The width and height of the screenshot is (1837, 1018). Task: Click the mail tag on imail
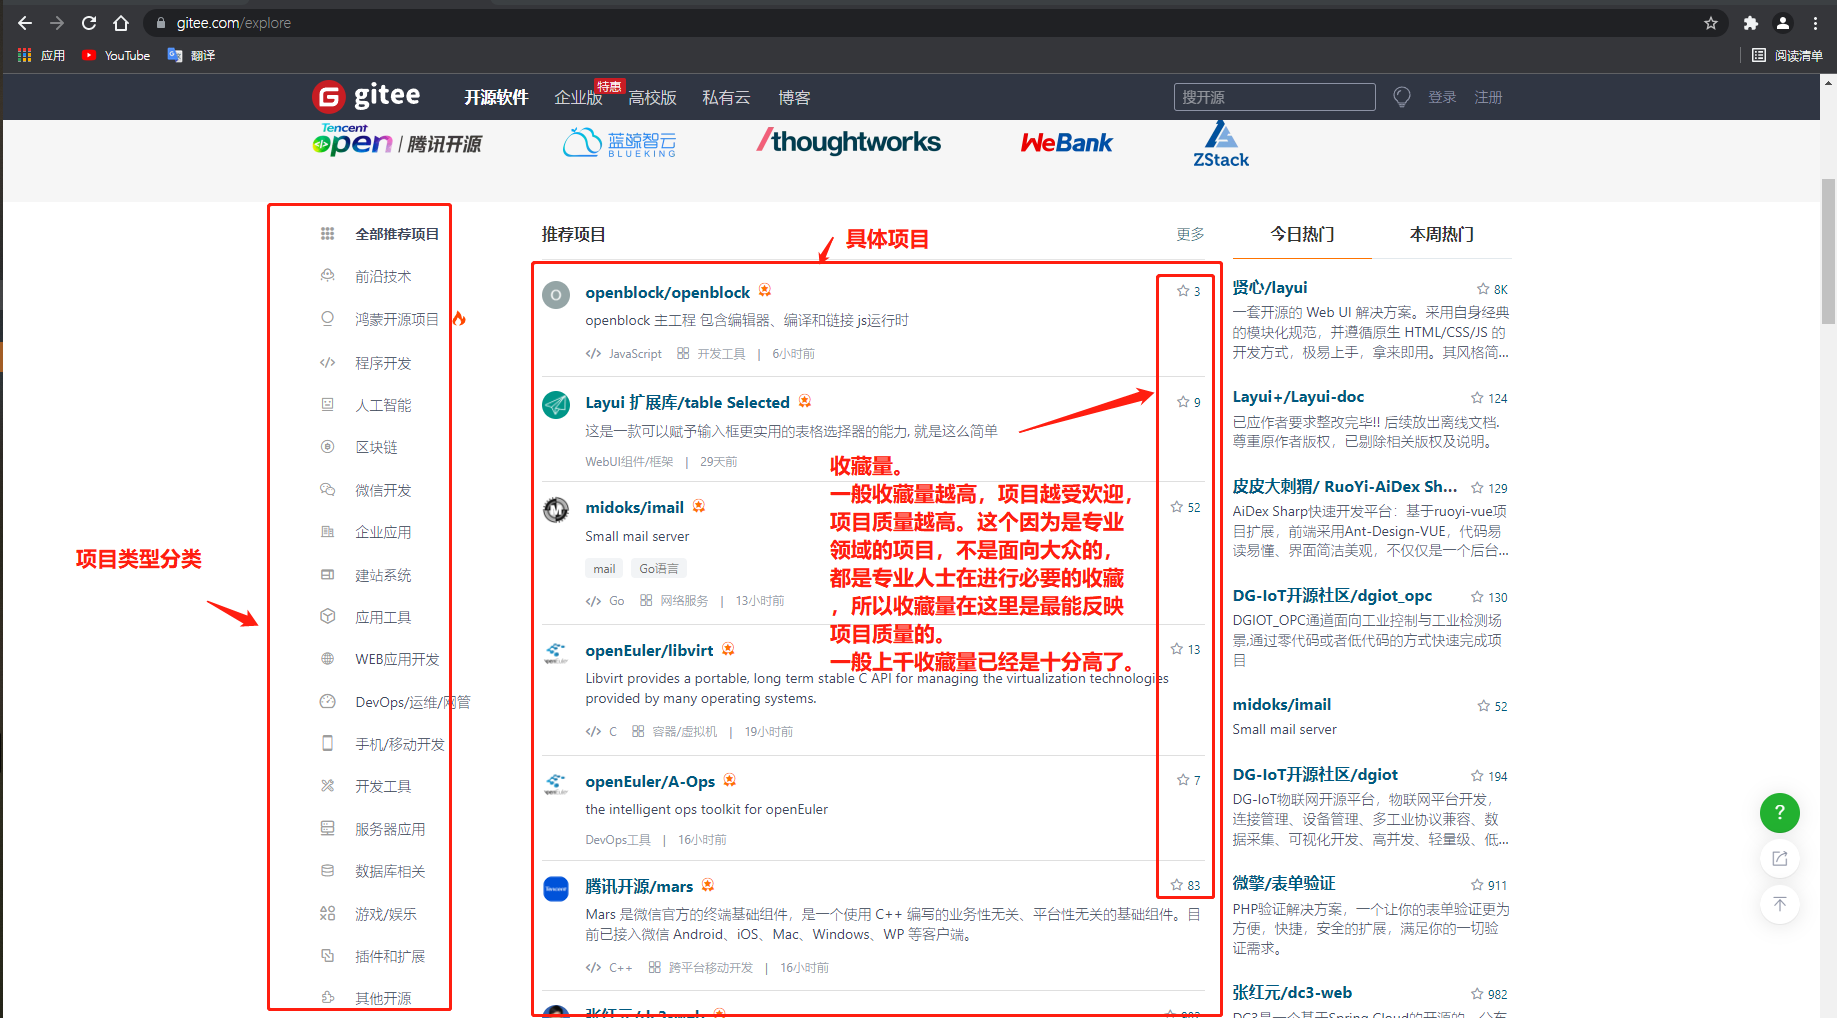pyautogui.click(x=604, y=568)
